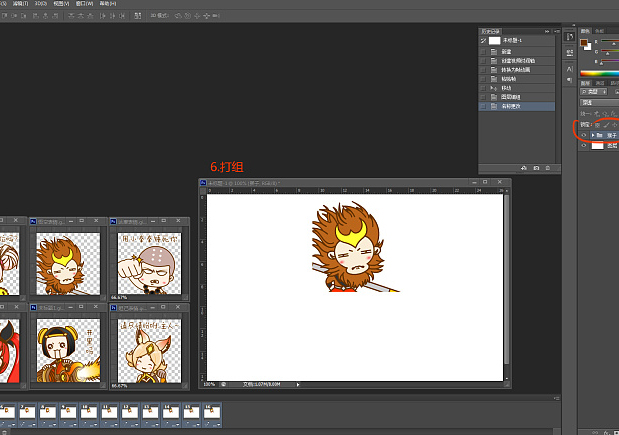This screenshot has height=435, width=619.
Task: Click the color spectrum ramp bar
Action: 600,73
